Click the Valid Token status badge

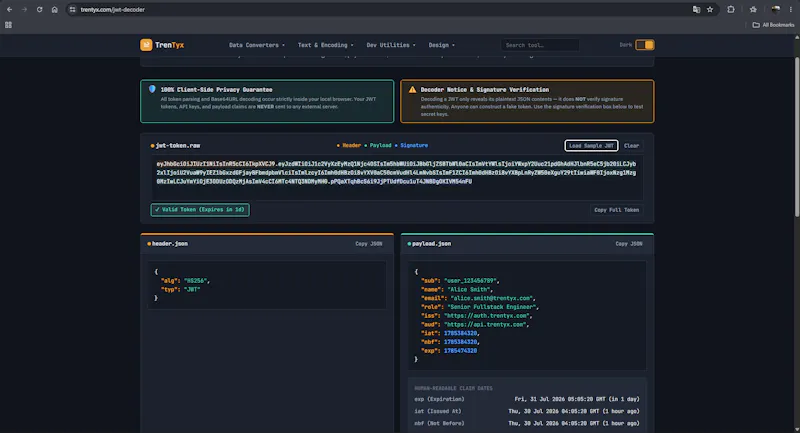200,210
